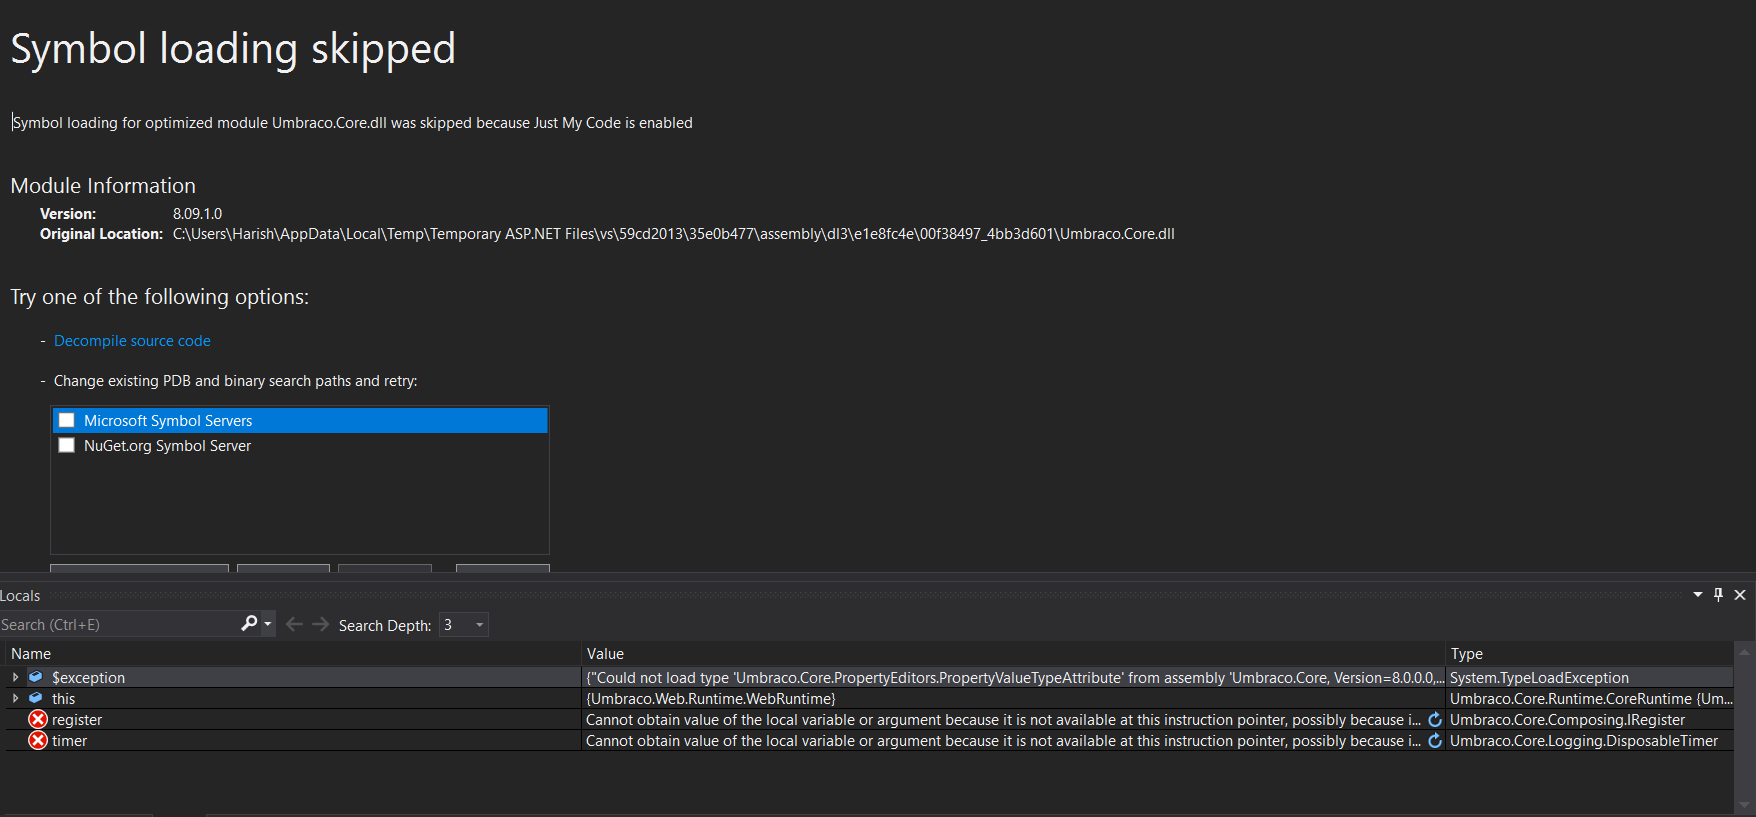Click the error icon beside timer
This screenshot has height=817, width=1756.
[38, 740]
